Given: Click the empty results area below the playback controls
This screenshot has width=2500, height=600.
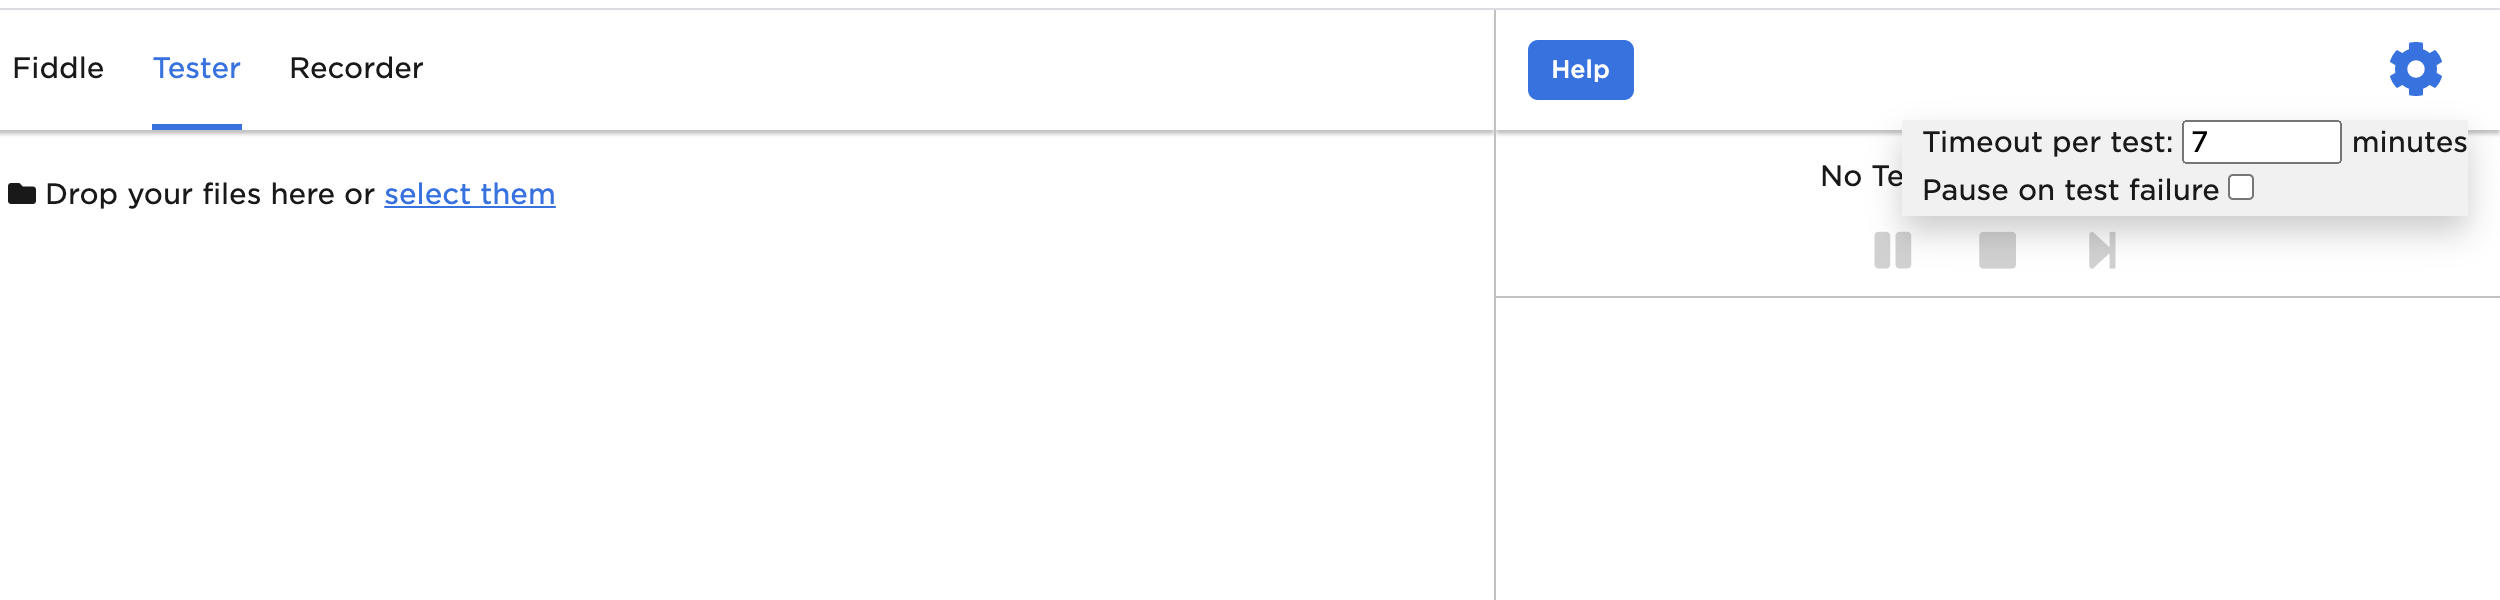Looking at the screenshot, I should (1996, 450).
